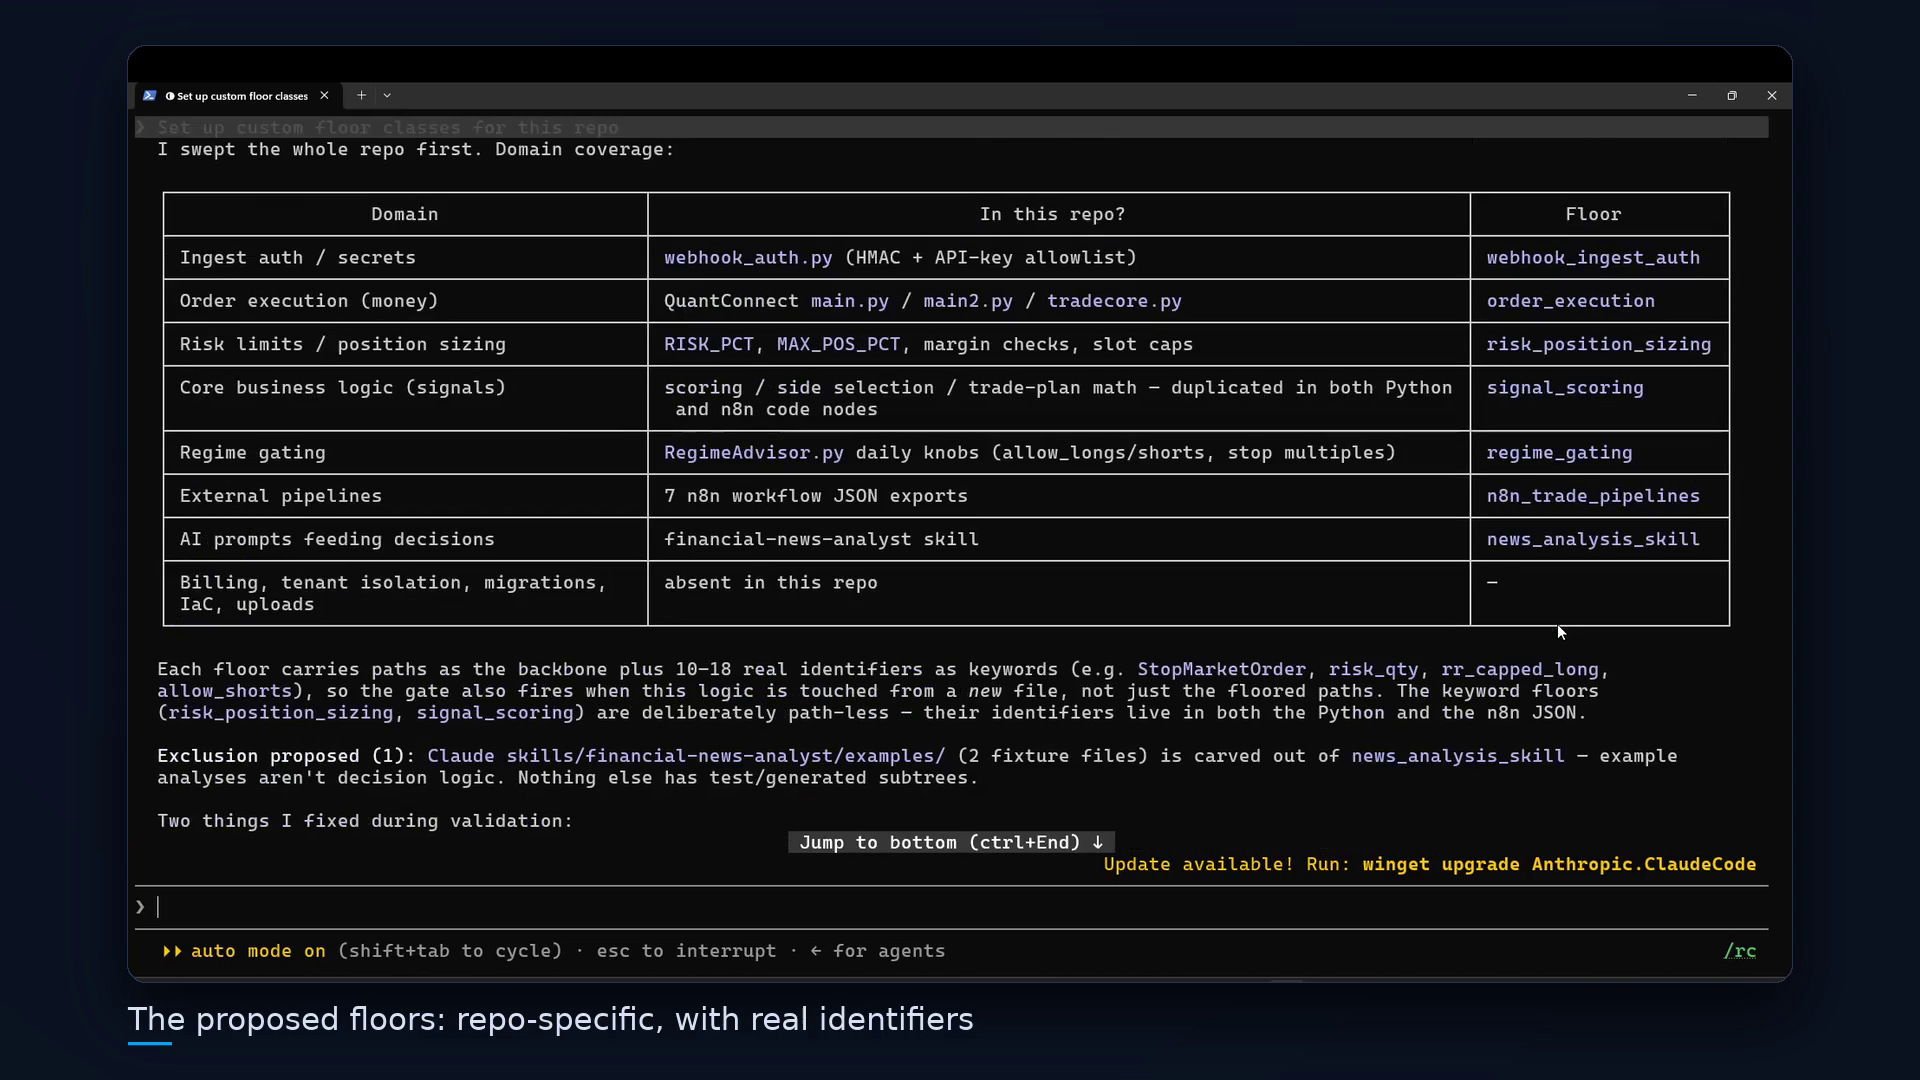This screenshot has width=1920, height=1080.
Task: Click the RISK_PCT identifier
Action: pyautogui.click(x=709, y=344)
